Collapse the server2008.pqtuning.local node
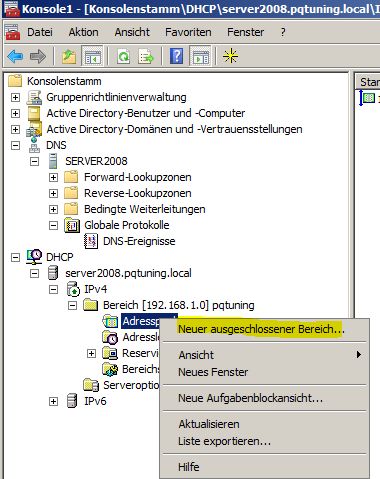This screenshot has width=380, height=479. (34, 273)
